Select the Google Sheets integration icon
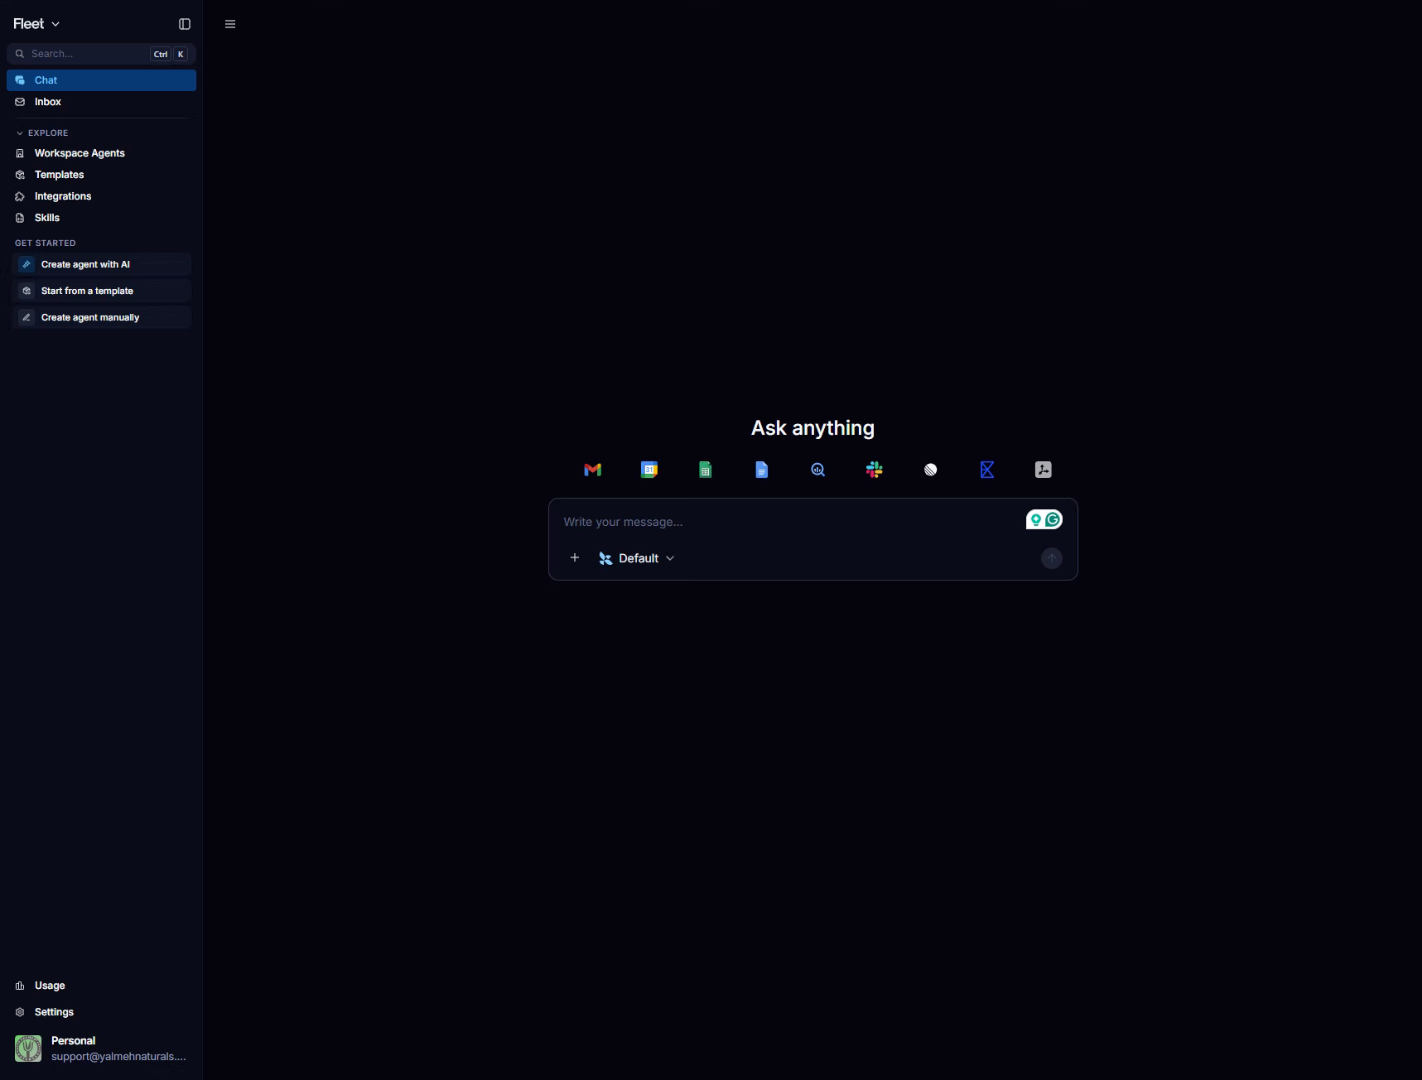The height and width of the screenshot is (1080, 1422). click(x=705, y=470)
